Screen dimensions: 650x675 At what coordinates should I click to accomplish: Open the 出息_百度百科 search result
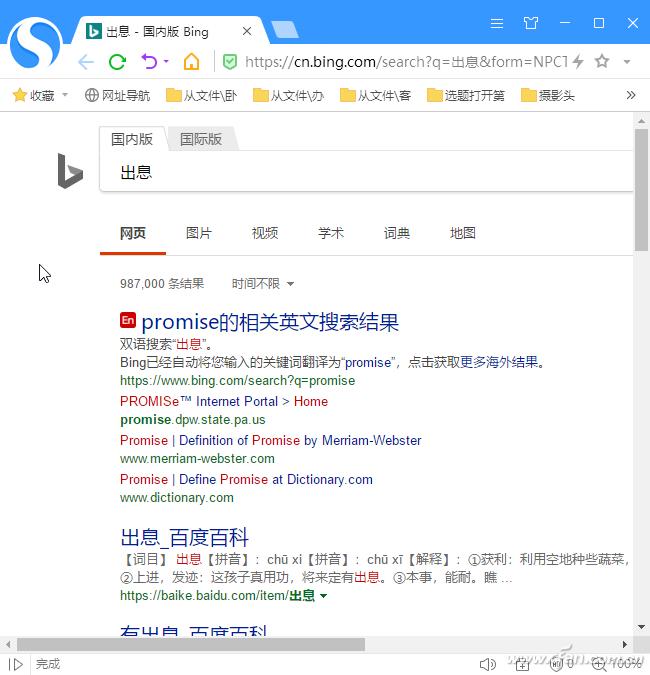pos(184,538)
